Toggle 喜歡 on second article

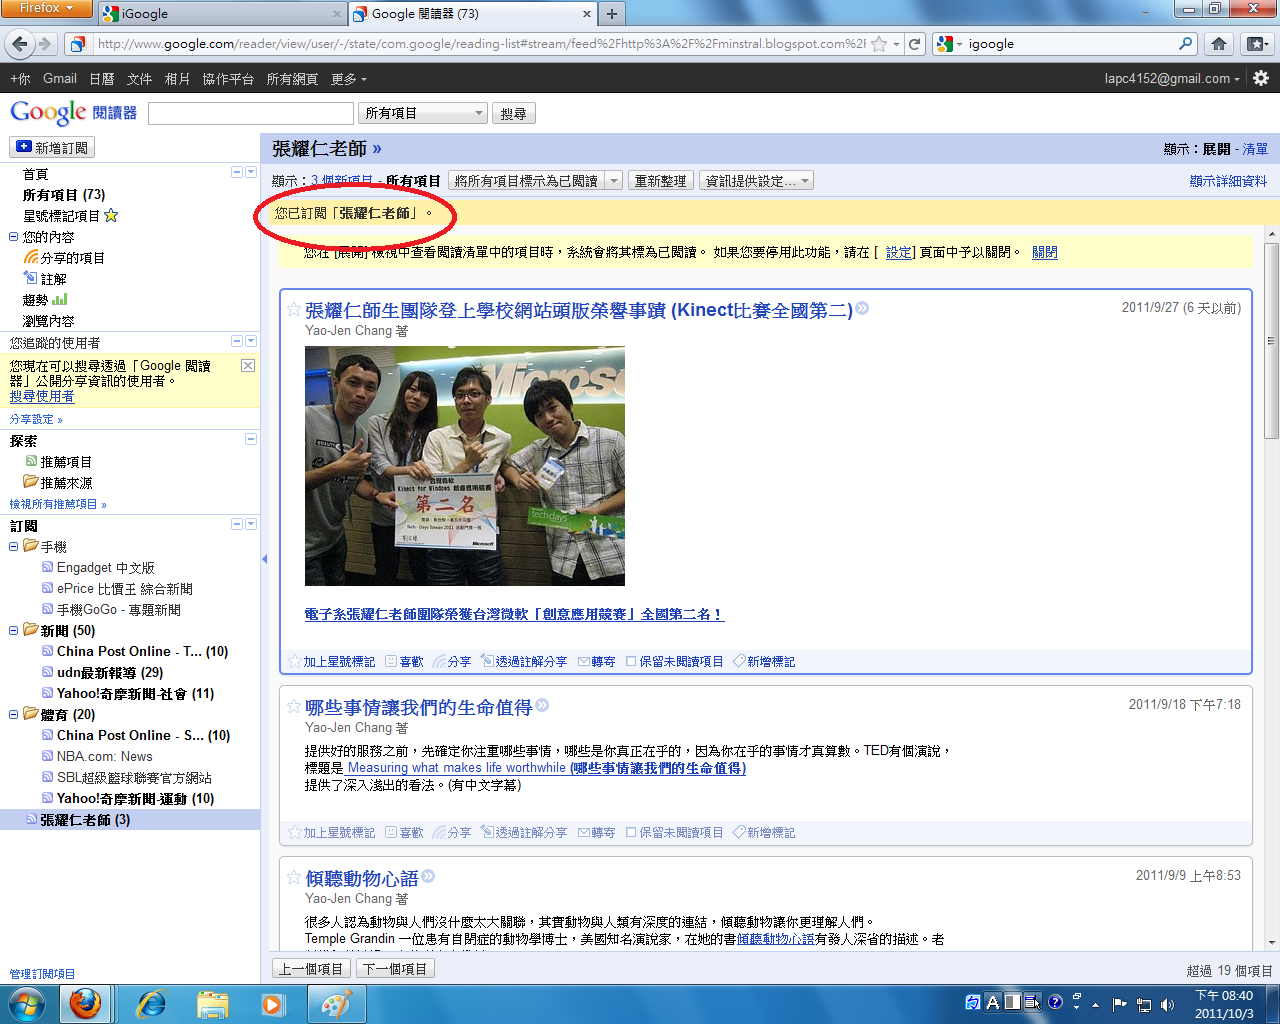[404, 833]
